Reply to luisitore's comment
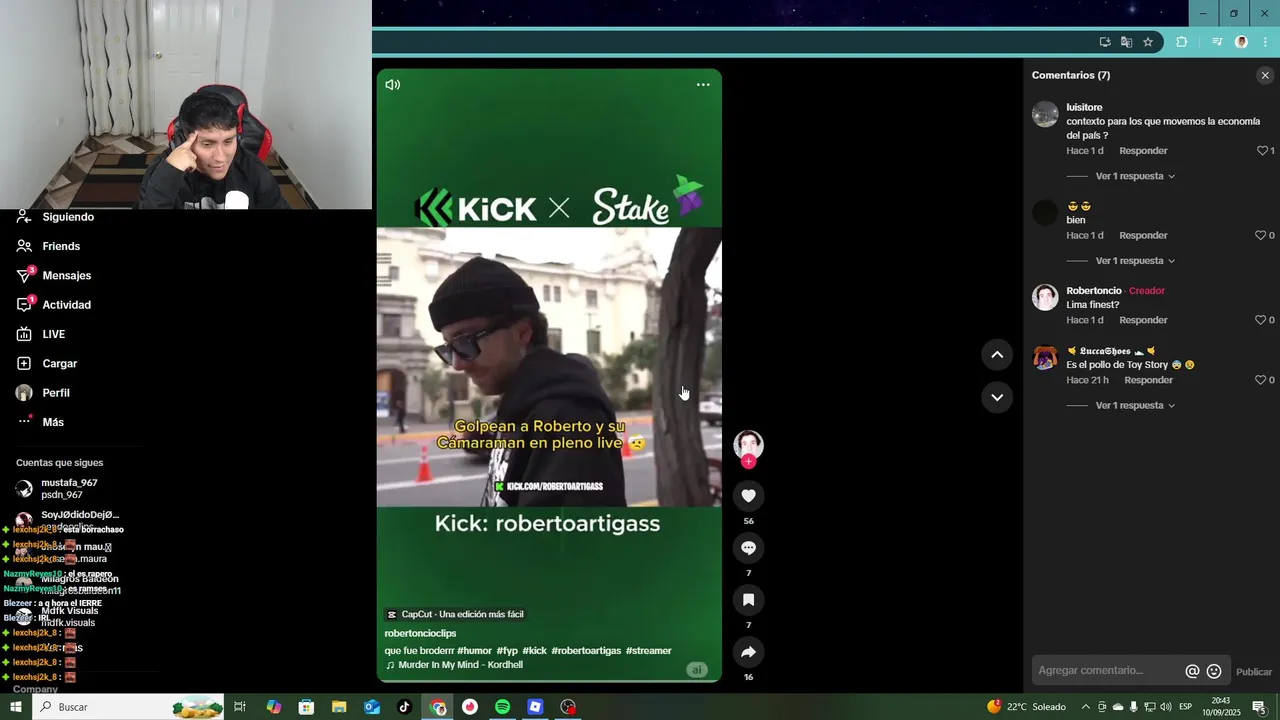The width and height of the screenshot is (1280, 720). click(x=1143, y=151)
